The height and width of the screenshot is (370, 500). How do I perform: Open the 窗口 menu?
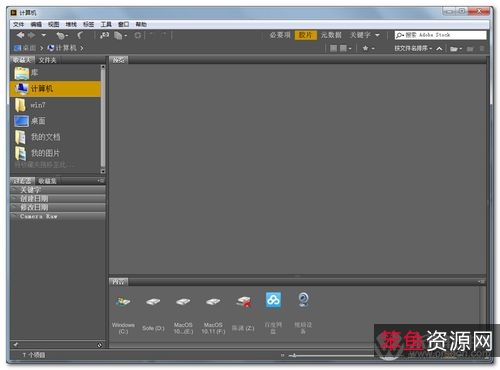[x=123, y=24]
